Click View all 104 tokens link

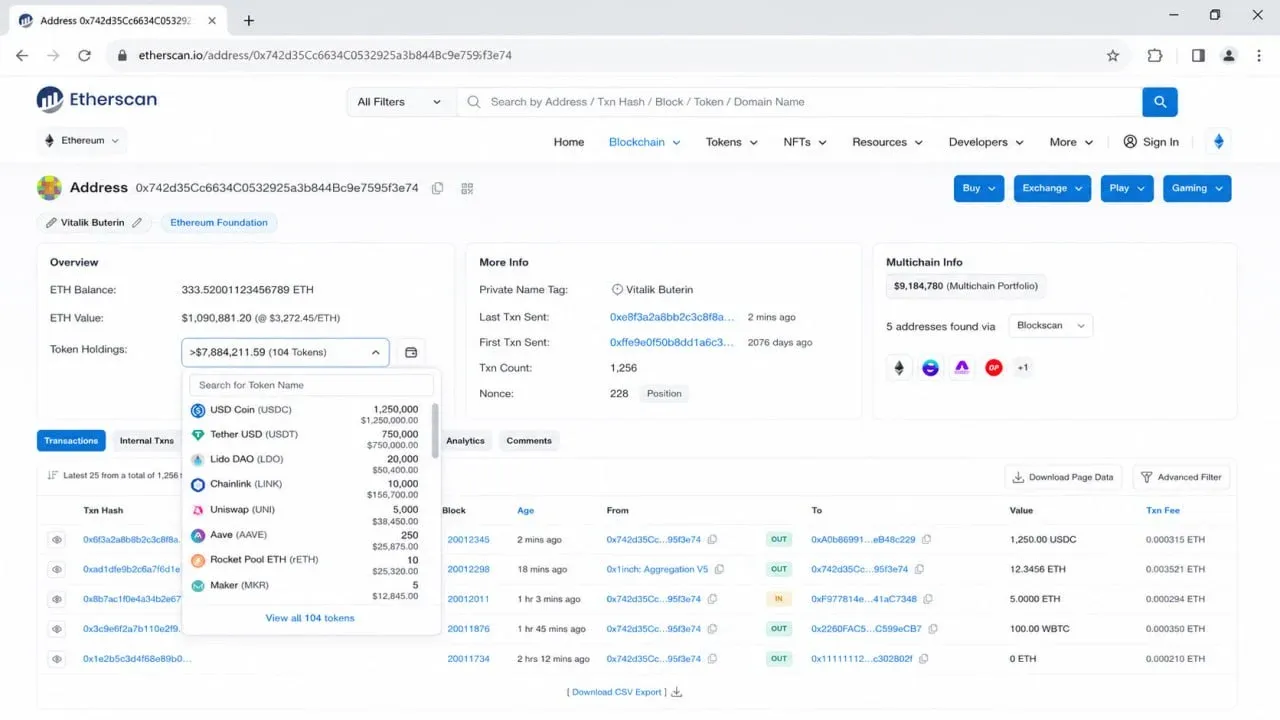[x=310, y=618]
